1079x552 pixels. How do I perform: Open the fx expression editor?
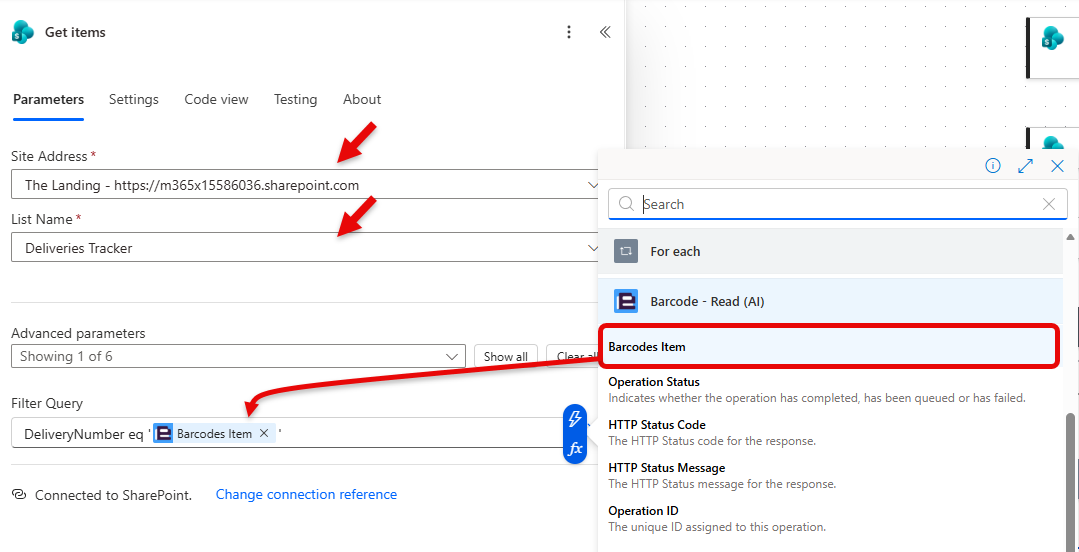(x=575, y=449)
